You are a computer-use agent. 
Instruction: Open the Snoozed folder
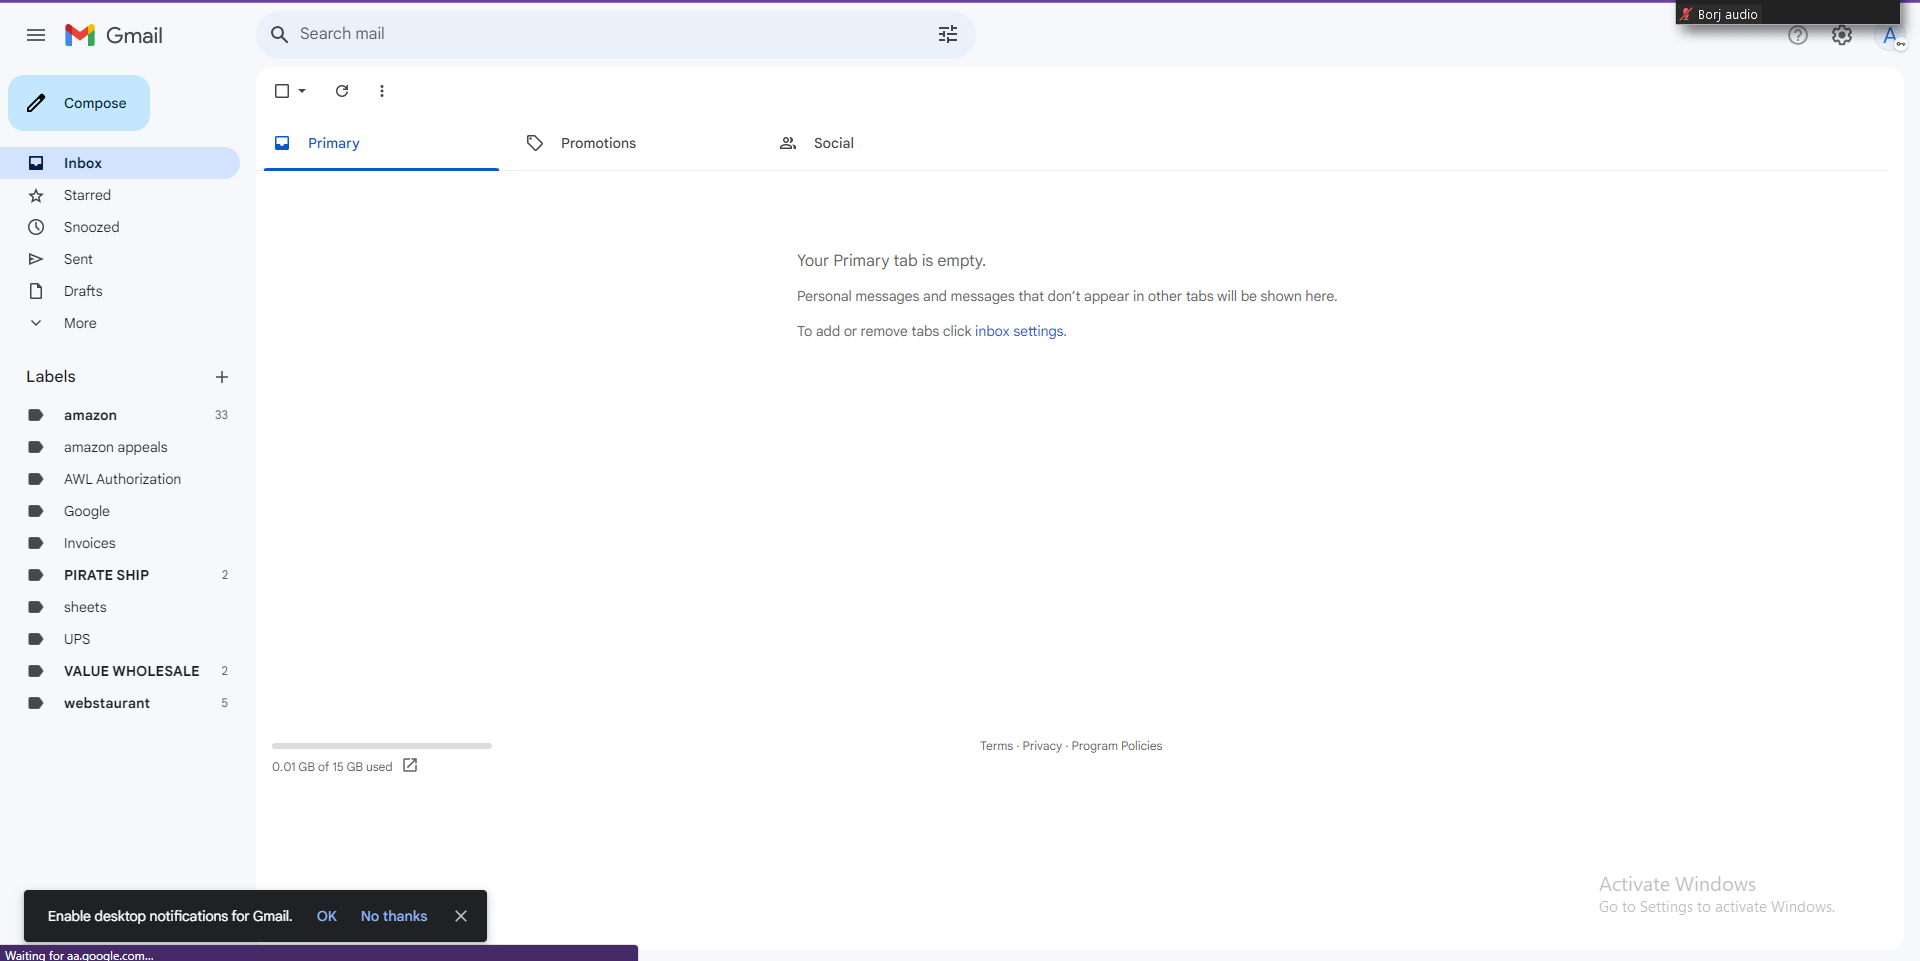click(x=120, y=227)
